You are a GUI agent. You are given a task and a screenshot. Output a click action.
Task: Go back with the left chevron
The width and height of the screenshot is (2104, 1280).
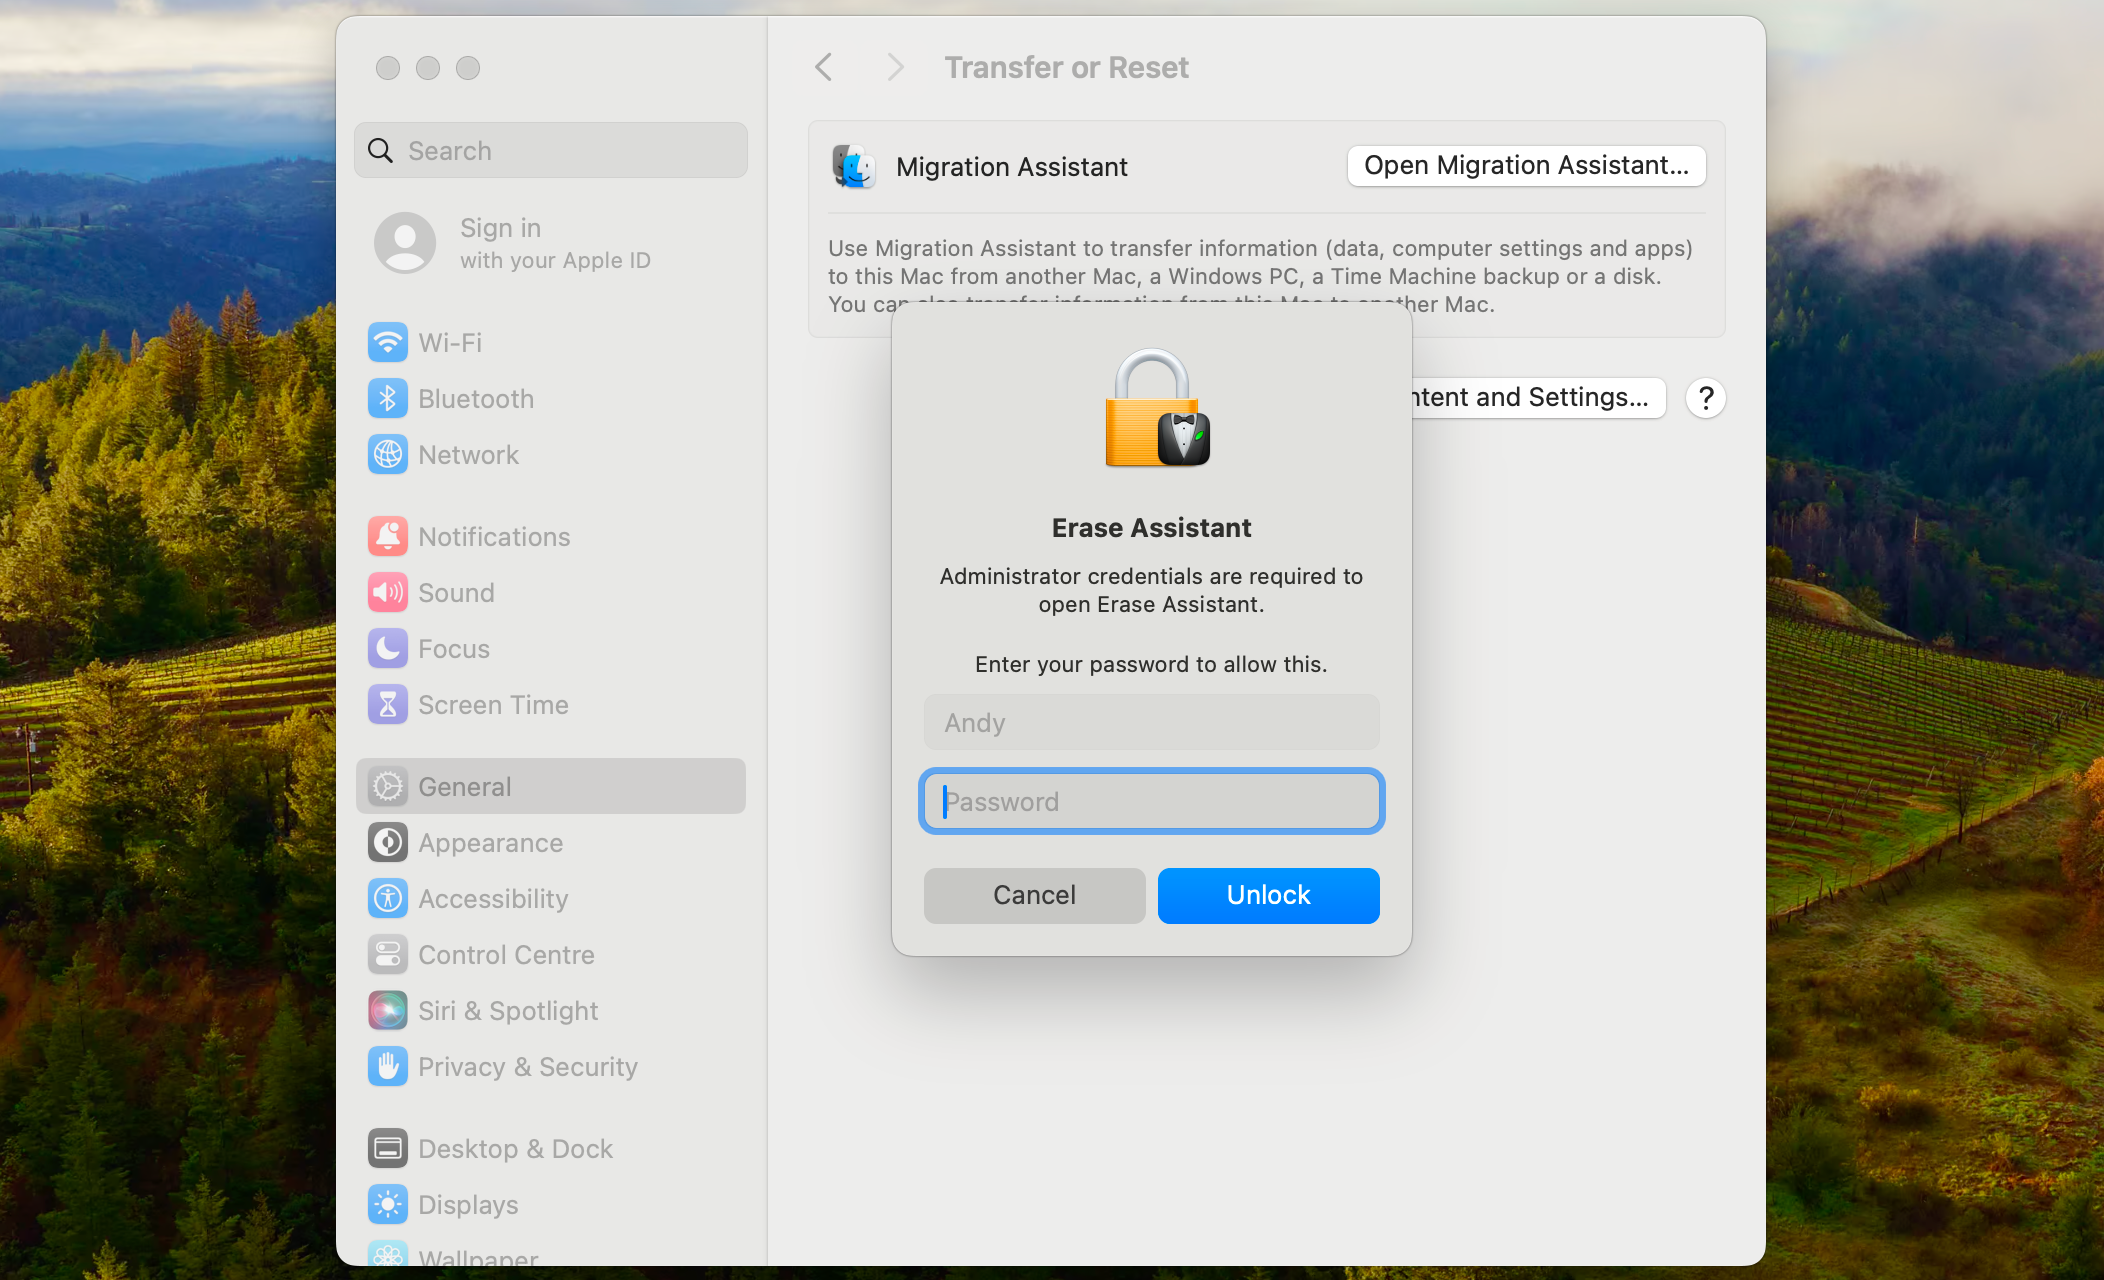(824, 67)
